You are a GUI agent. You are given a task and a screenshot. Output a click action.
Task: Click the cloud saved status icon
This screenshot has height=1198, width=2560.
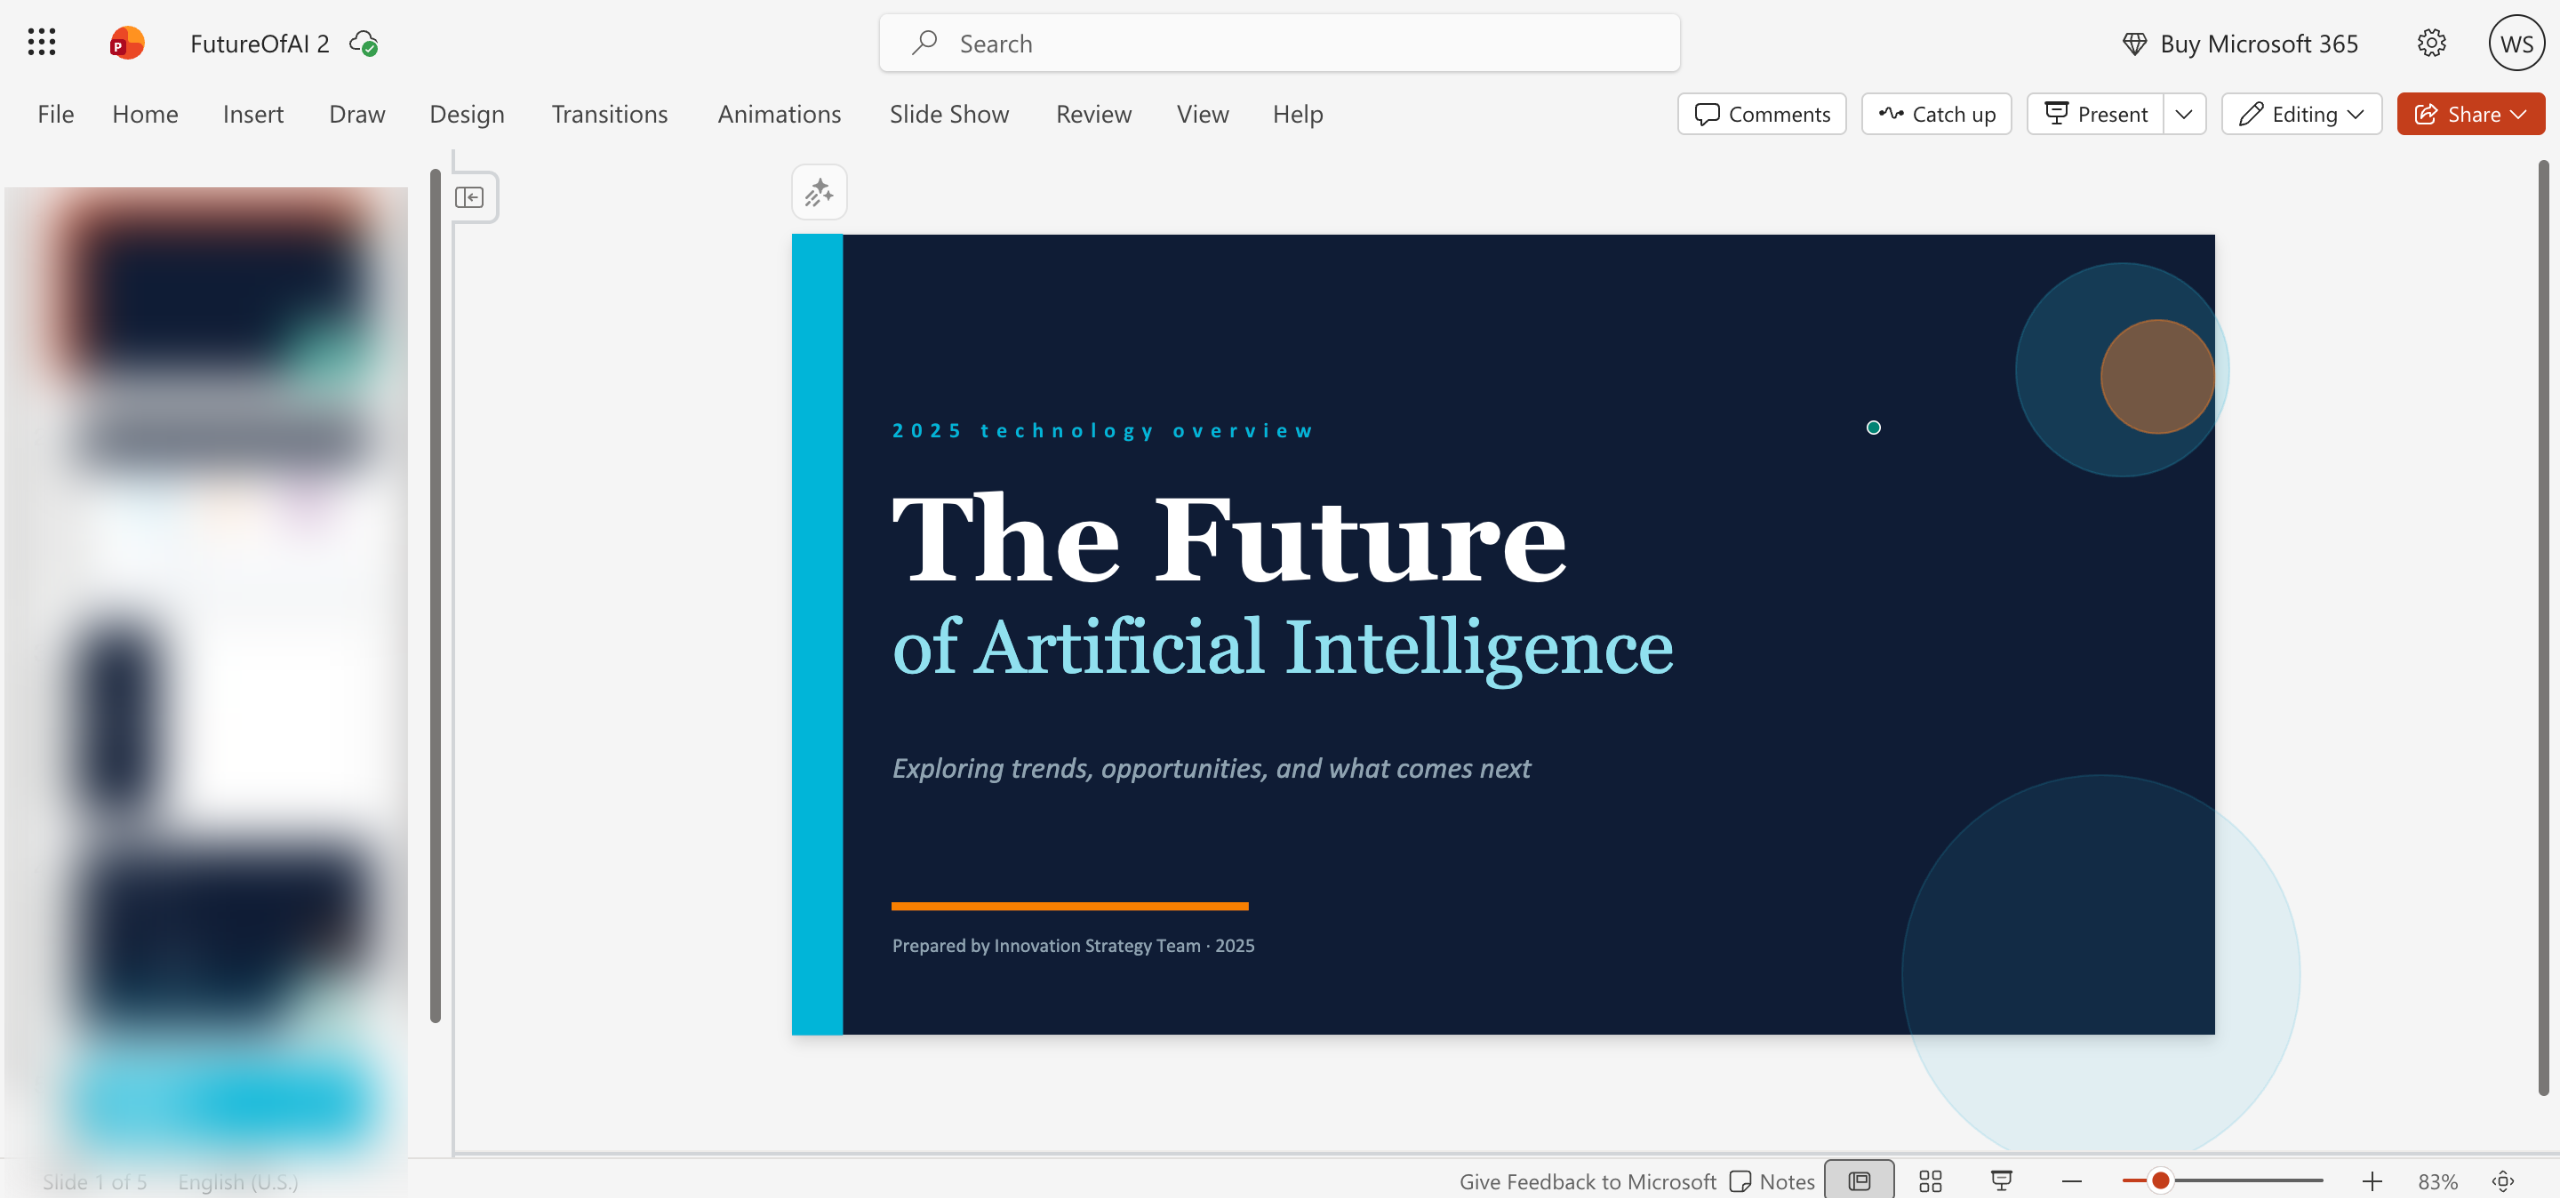pos(363,43)
